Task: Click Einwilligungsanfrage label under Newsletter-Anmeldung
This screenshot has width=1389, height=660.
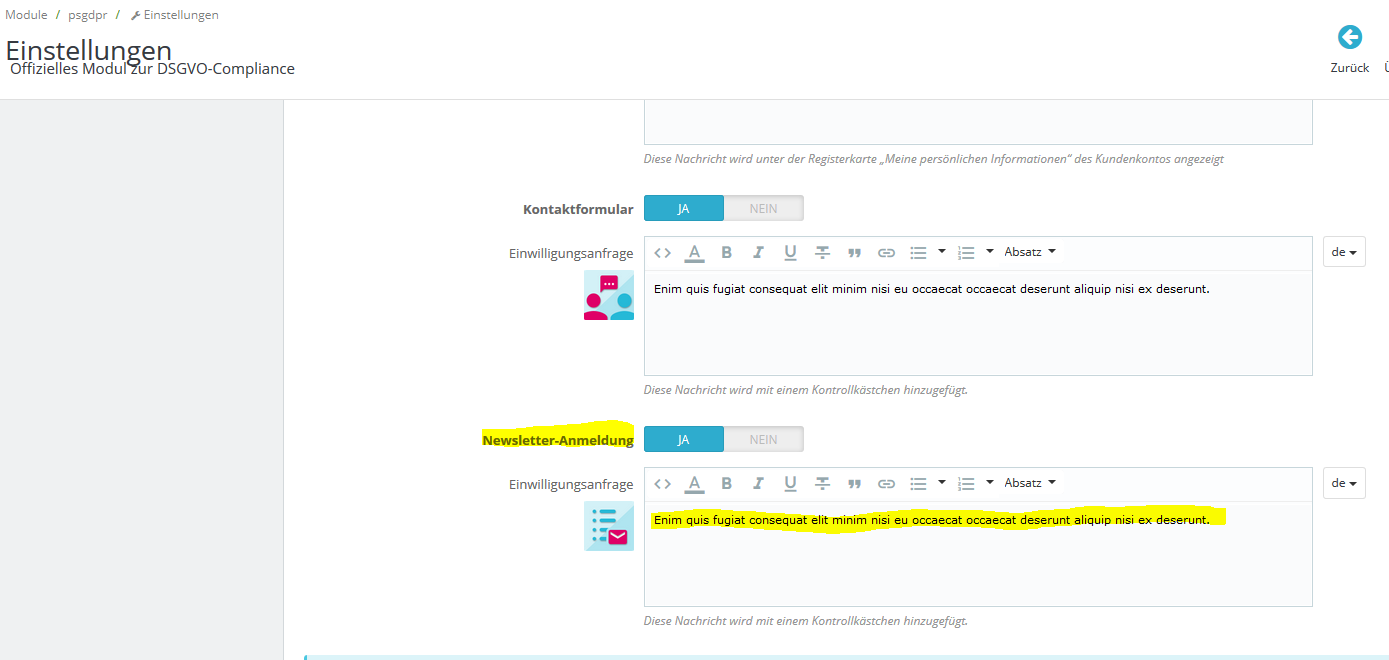Action: pos(571,485)
